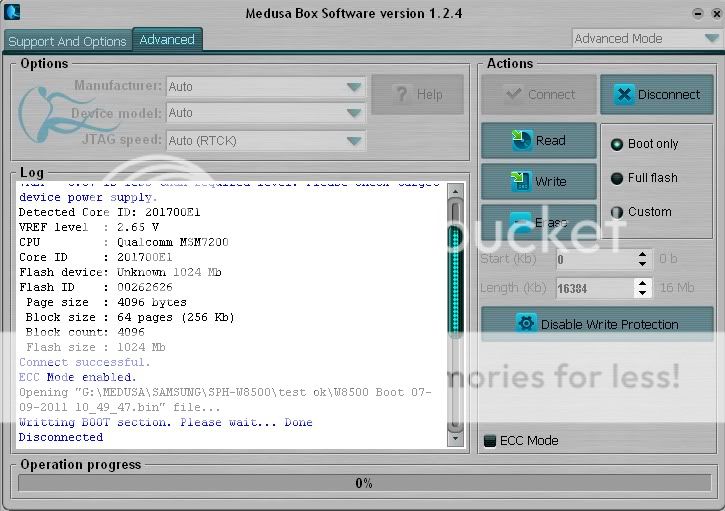725x511 pixels.
Task: Click the 'Connect successful.' log line
Action: click(85, 362)
